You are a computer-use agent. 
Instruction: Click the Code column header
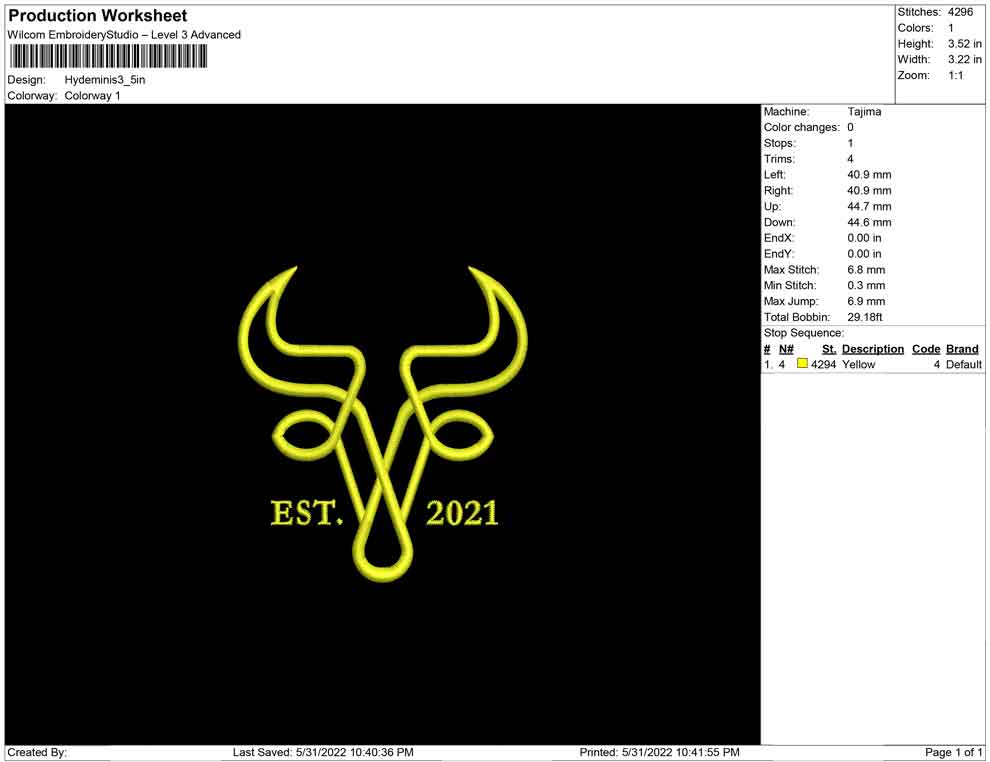pos(926,349)
